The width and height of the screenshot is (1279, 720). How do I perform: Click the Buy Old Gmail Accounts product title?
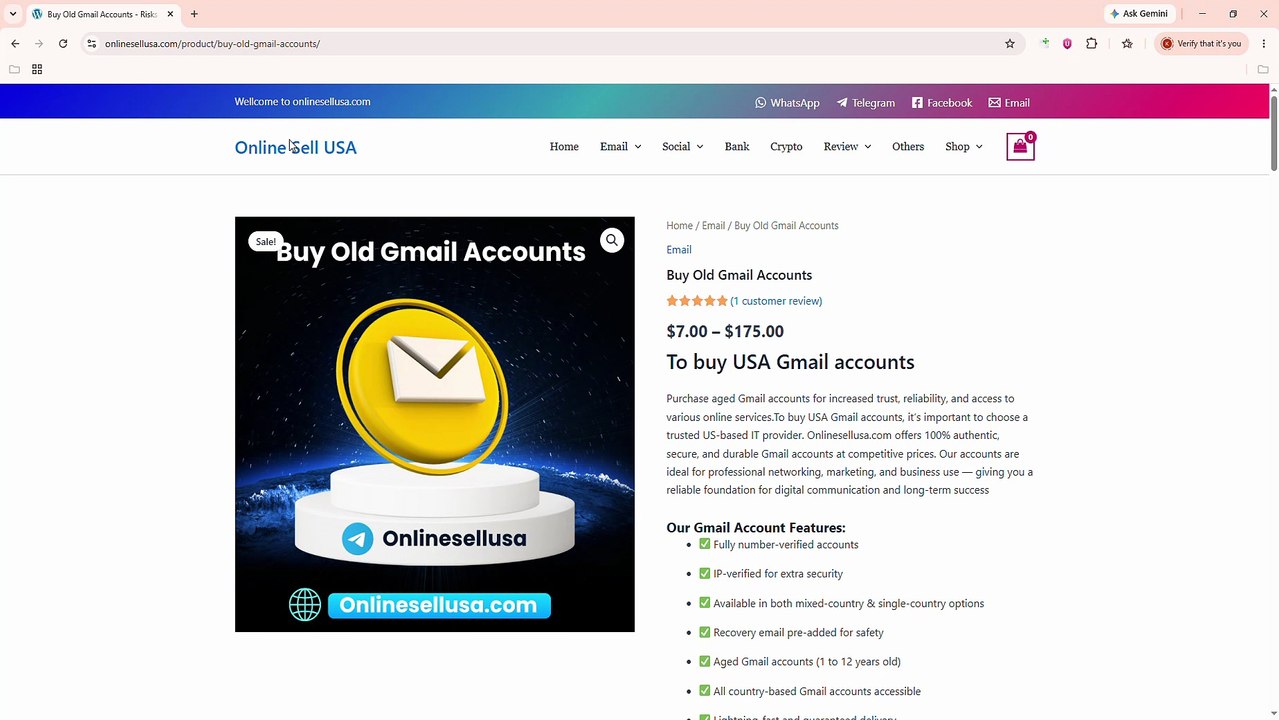pos(739,275)
